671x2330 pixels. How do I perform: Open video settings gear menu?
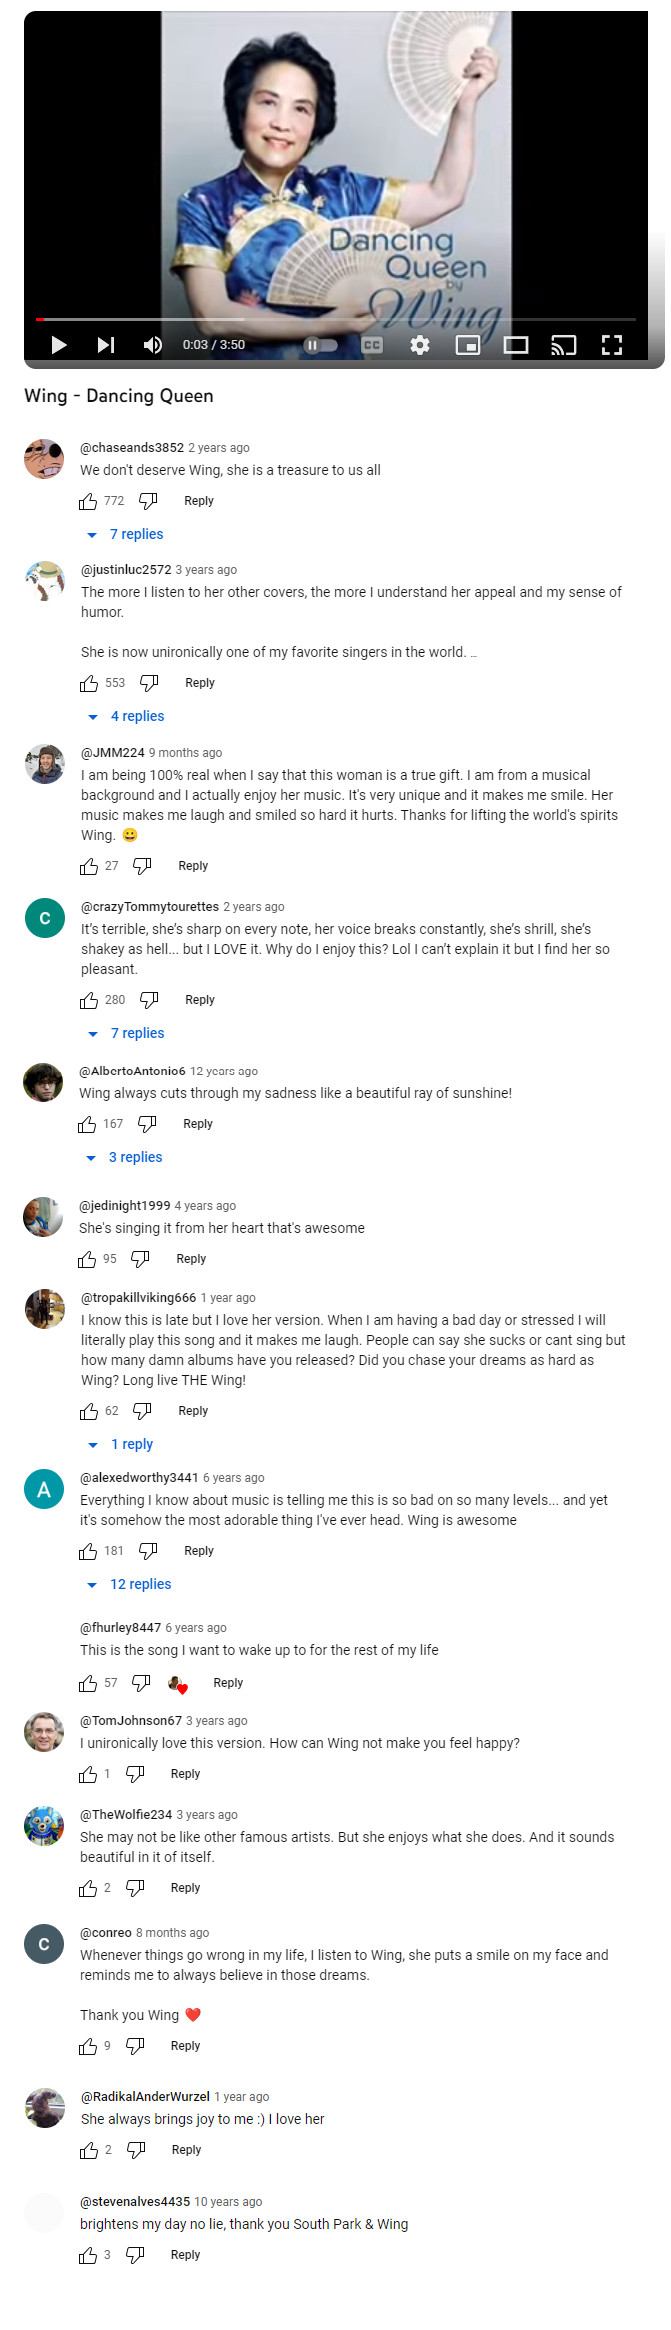point(420,345)
